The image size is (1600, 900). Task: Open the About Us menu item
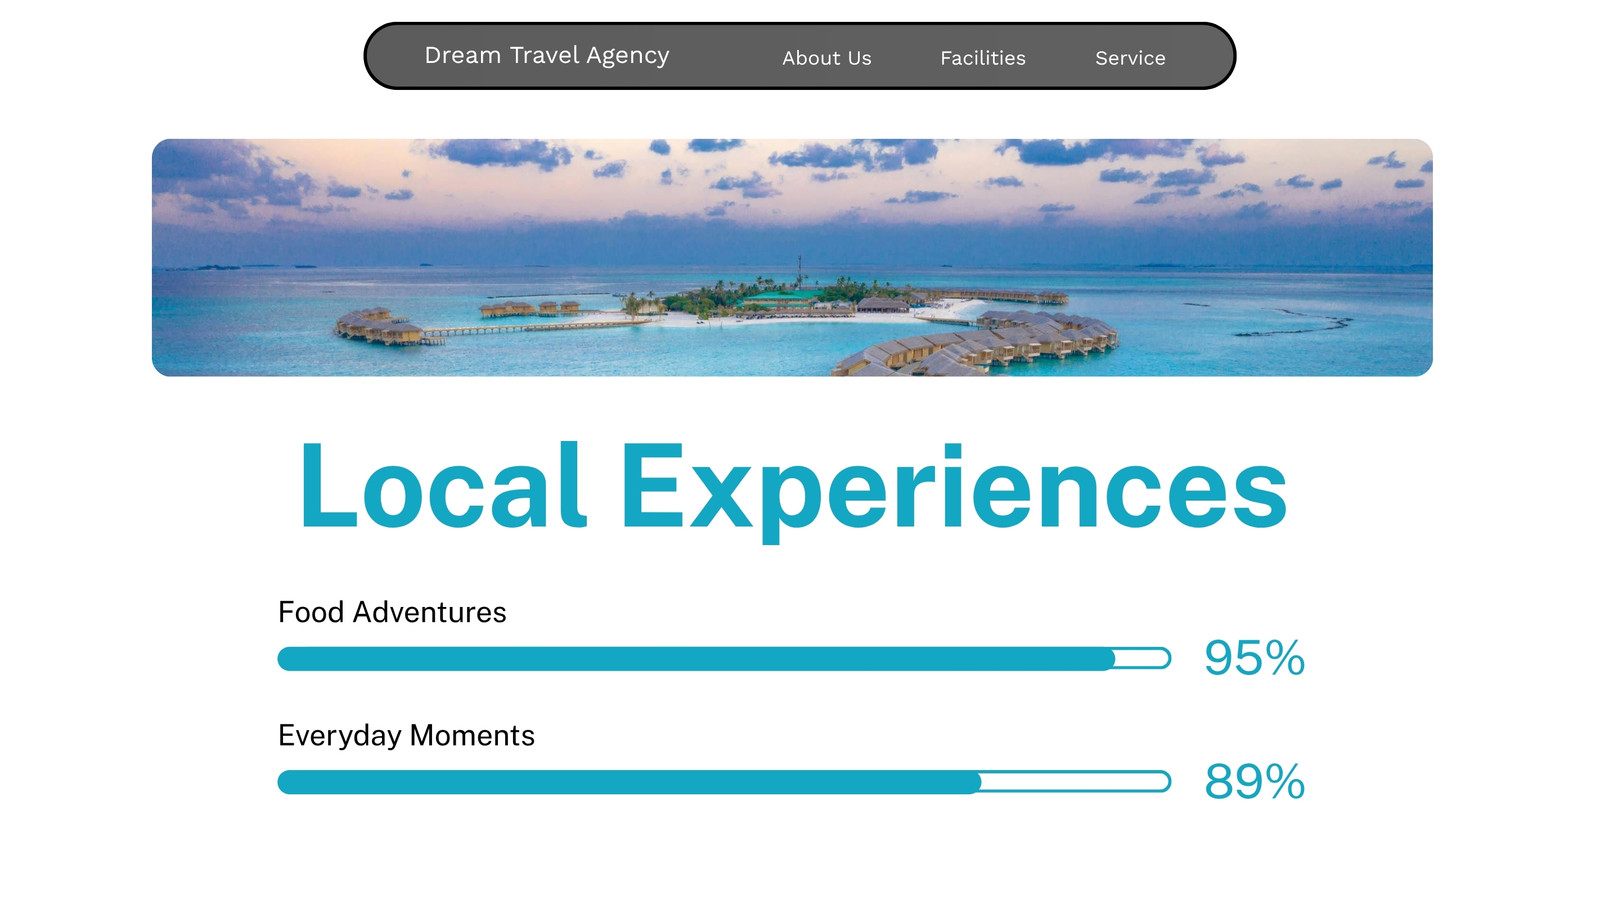tap(827, 58)
